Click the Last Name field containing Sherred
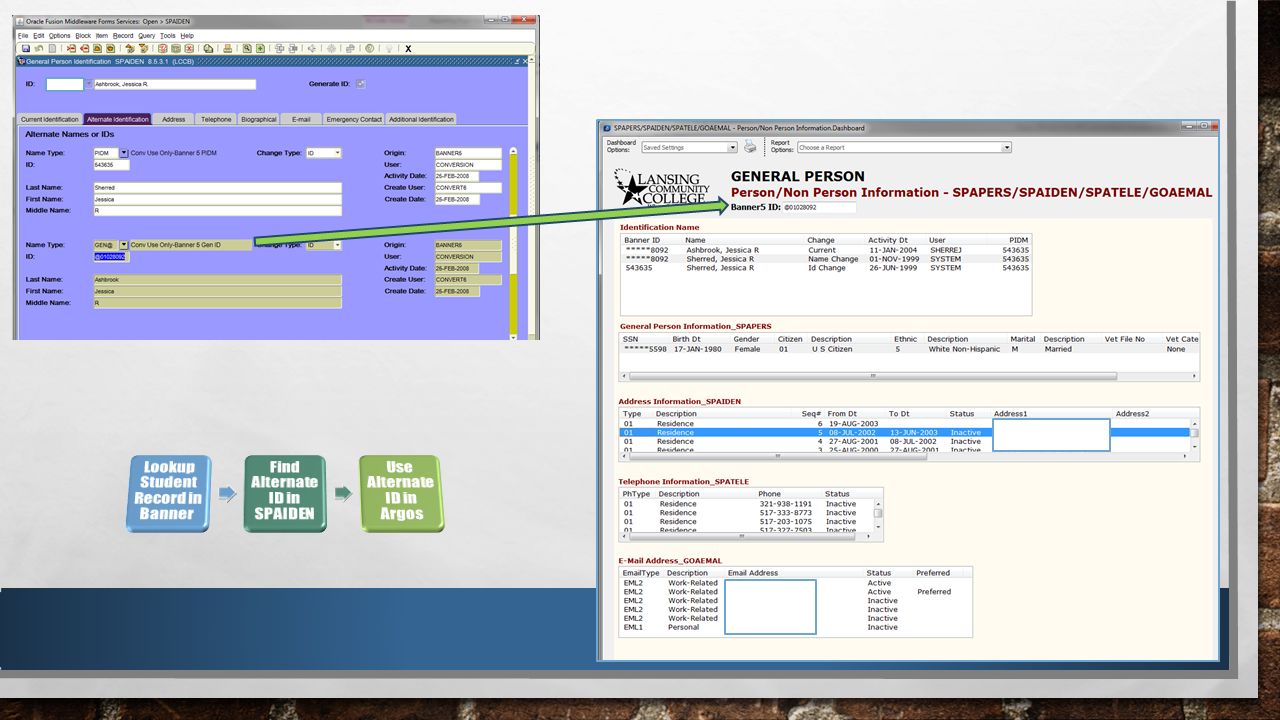This screenshot has height=720, width=1280. 217,187
